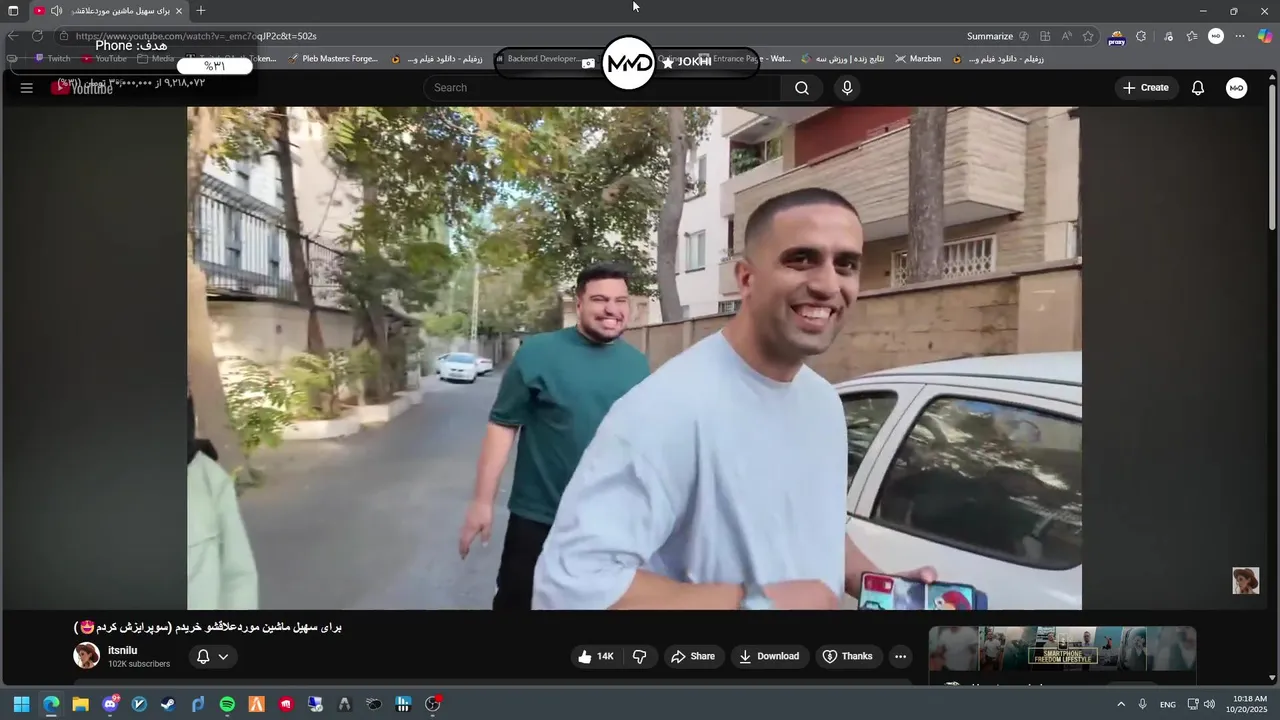This screenshot has height=720, width=1280.
Task: Open Windows Start menu
Action: [21, 704]
